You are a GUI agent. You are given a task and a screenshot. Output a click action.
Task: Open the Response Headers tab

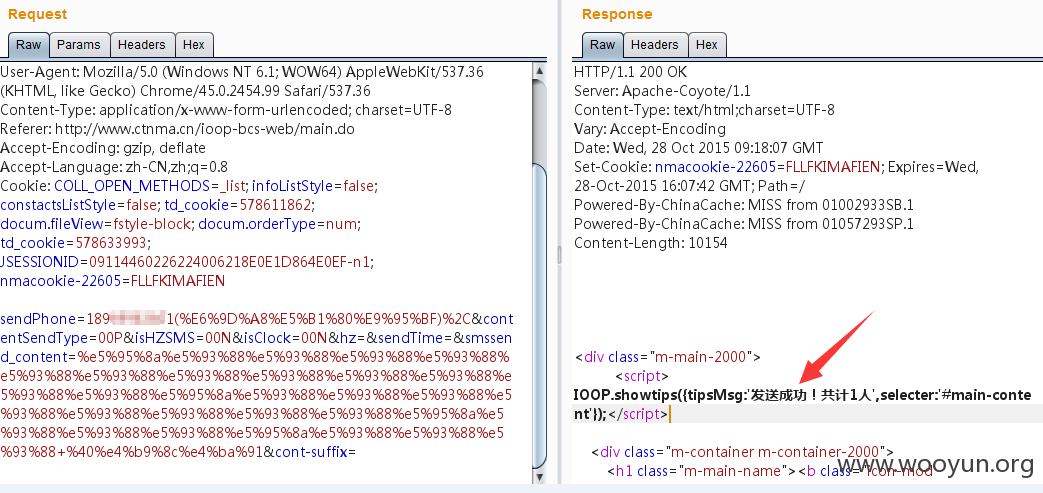click(x=655, y=45)
